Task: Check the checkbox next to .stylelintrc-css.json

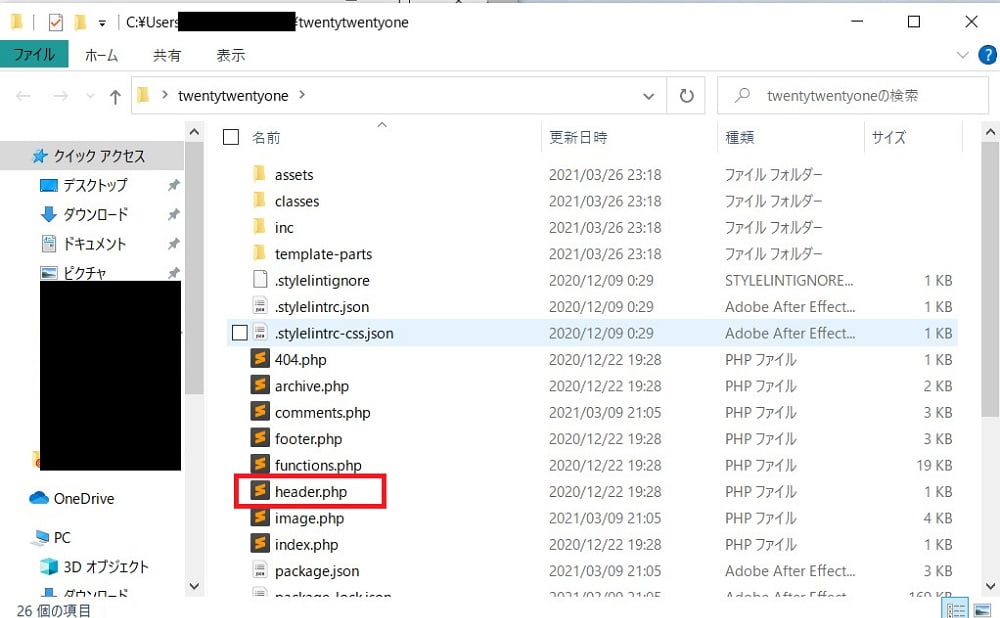Action: (x=238, y=332)
